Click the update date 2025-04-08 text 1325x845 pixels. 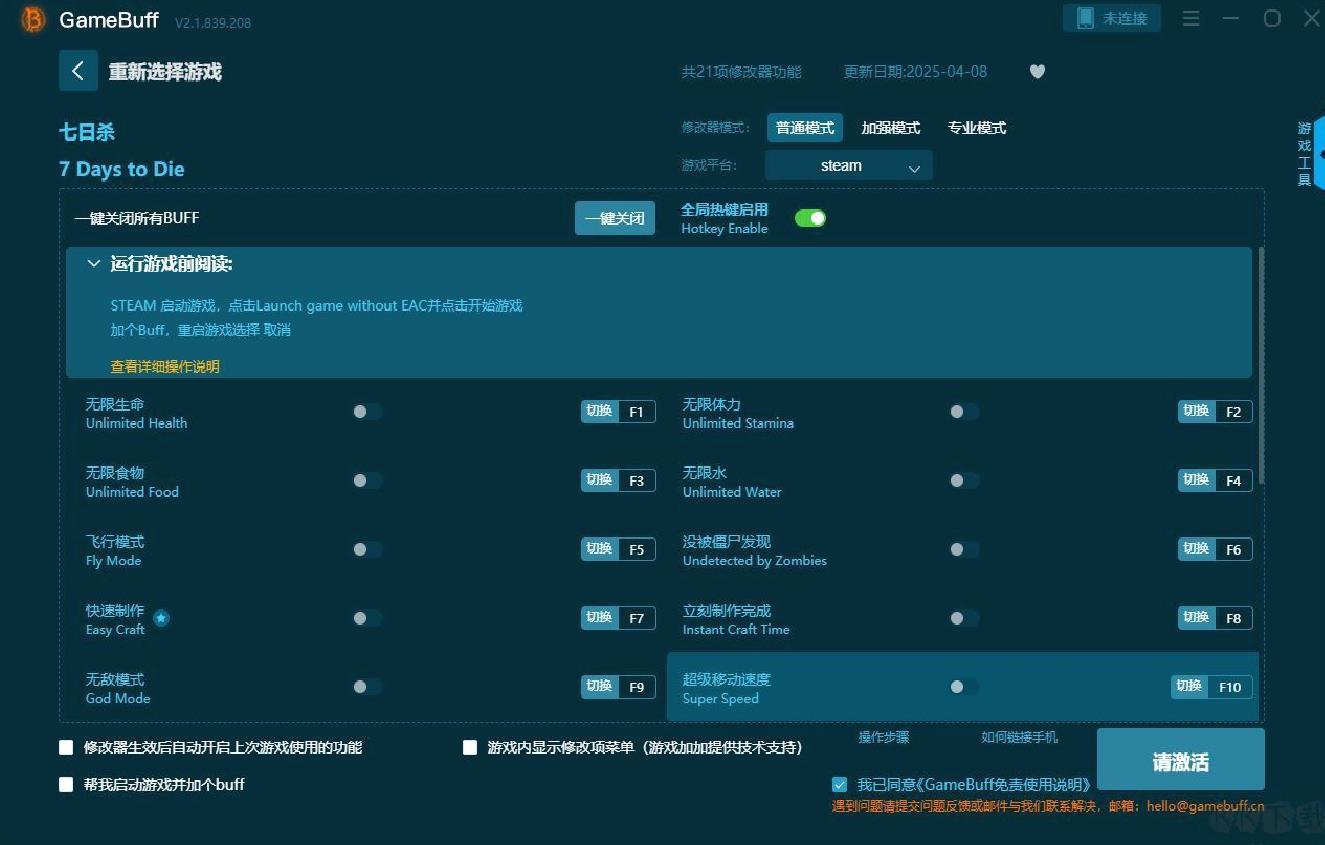point(915,72)
